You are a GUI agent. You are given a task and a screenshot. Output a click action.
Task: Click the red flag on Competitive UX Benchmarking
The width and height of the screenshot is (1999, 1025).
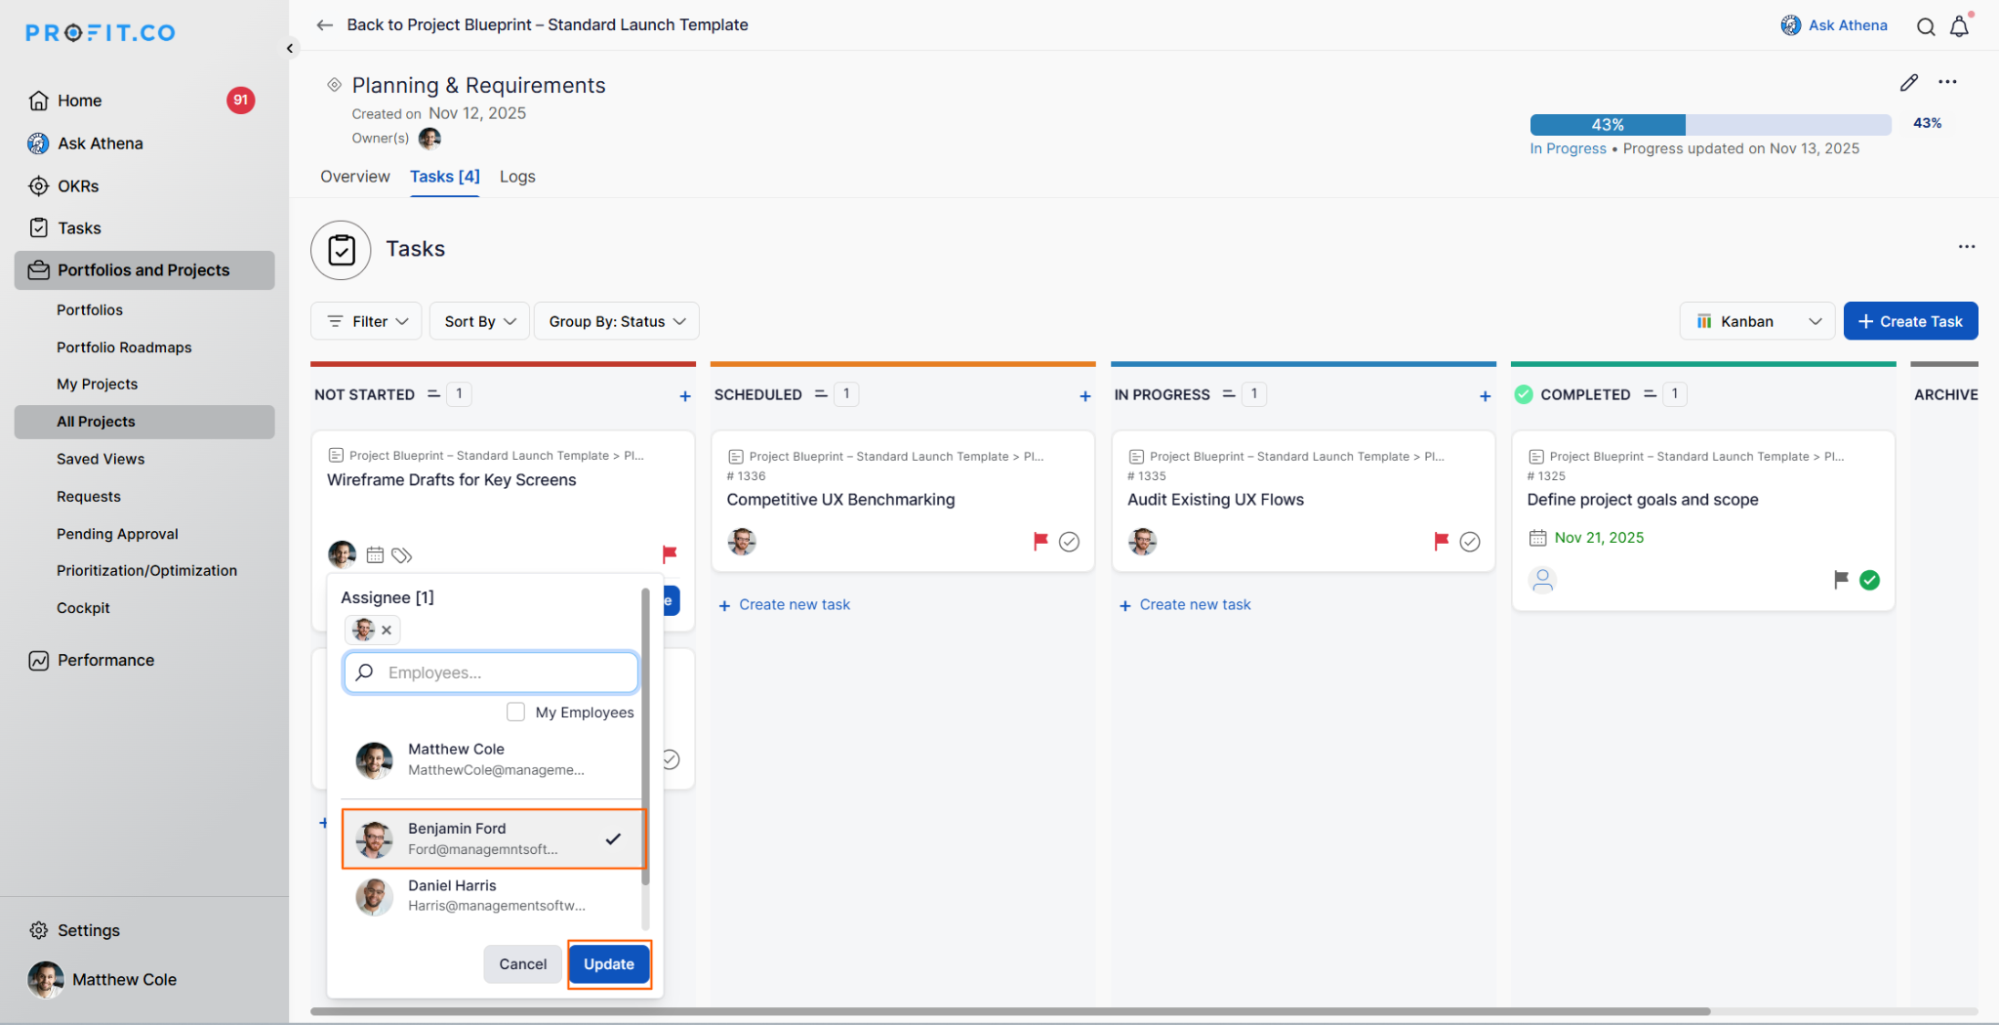1040,541
